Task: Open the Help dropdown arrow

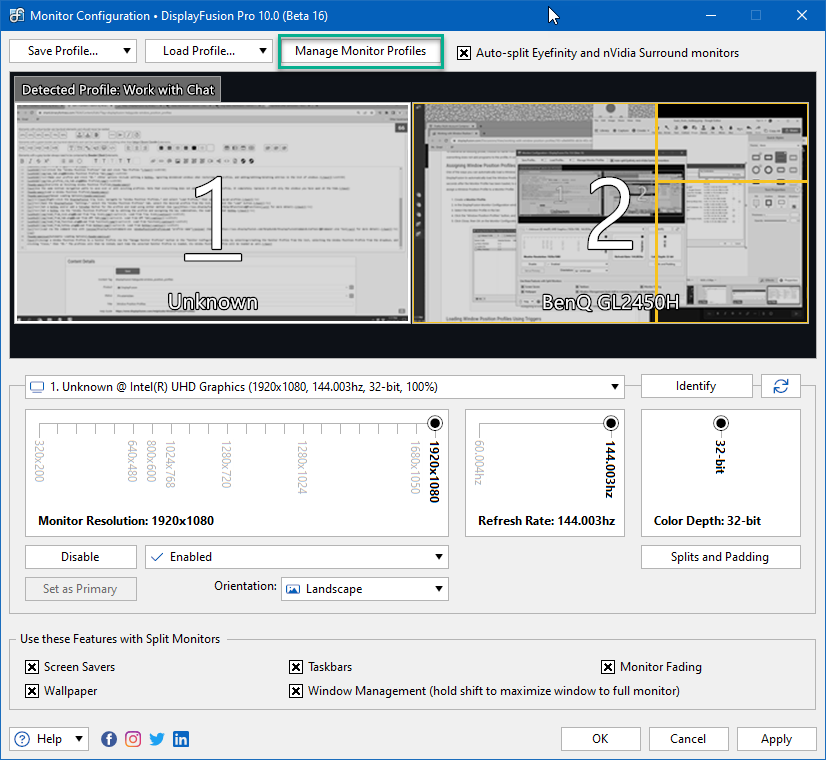Action: tap(78, 738)
